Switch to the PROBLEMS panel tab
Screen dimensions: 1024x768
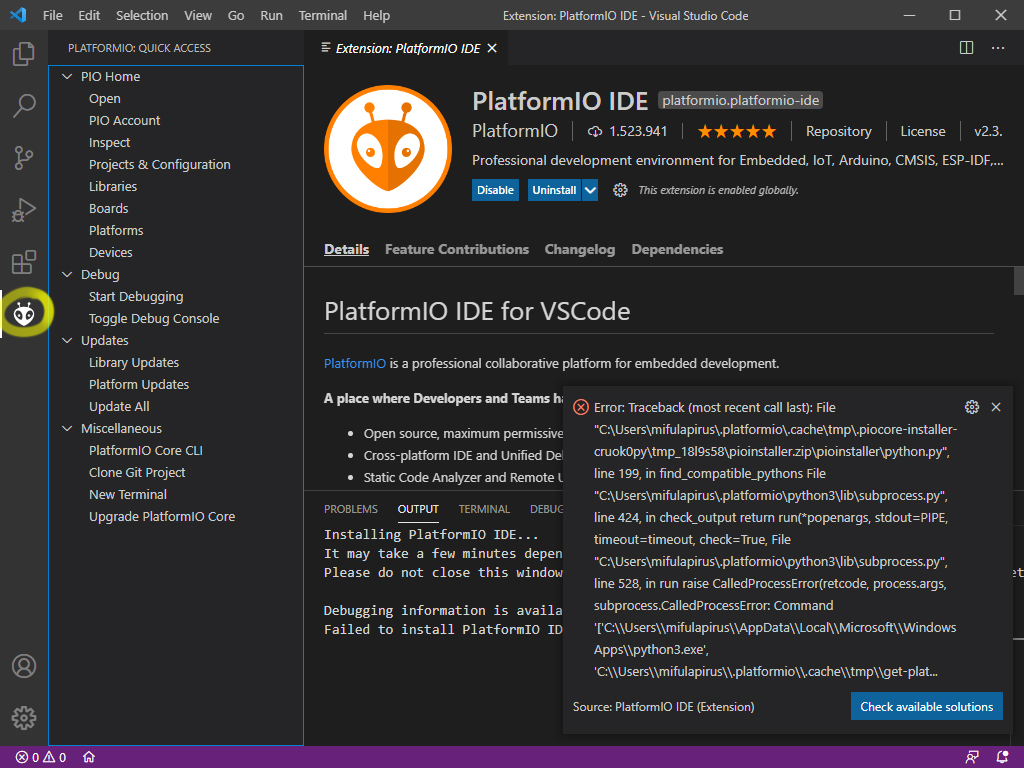[x=351, y=509]
